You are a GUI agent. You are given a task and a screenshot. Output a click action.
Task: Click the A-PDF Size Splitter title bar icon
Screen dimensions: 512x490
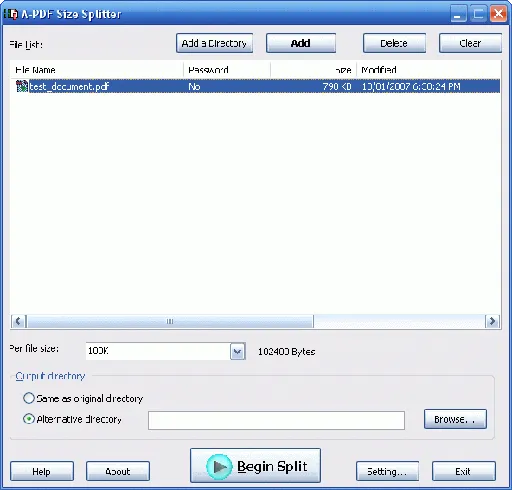pos(11,14)
